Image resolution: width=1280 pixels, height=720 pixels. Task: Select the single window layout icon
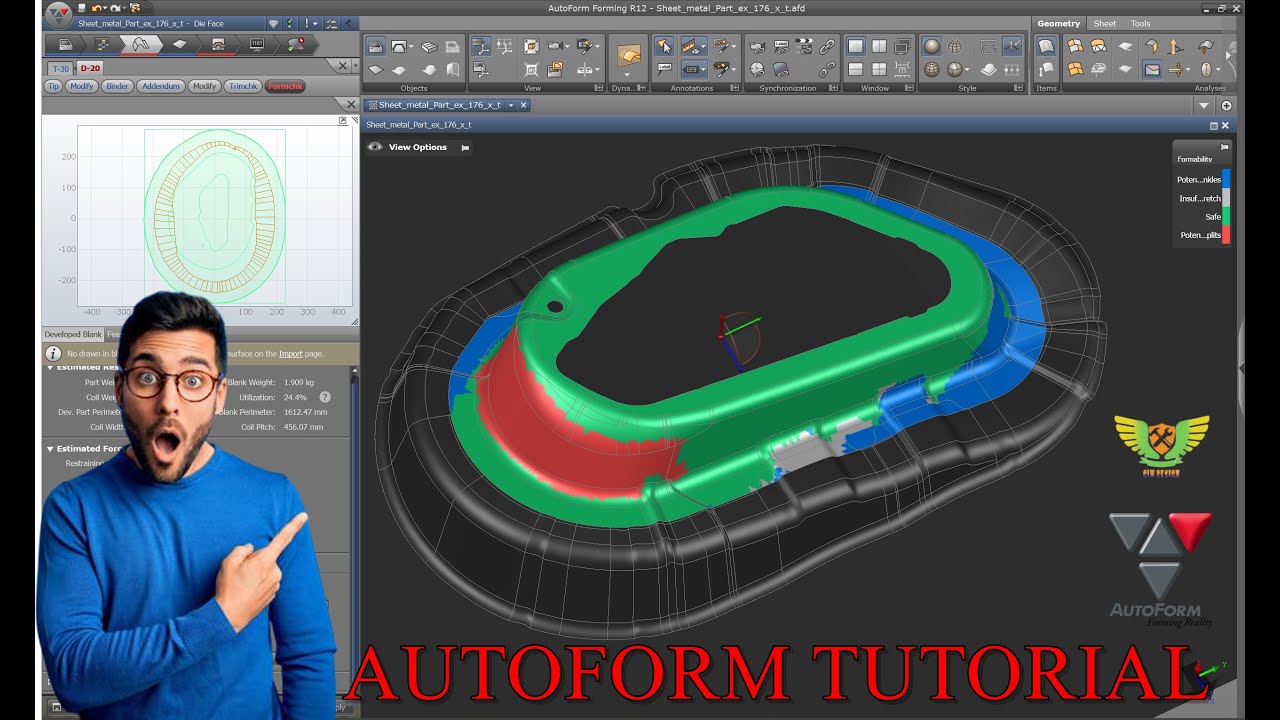[855, 46]
